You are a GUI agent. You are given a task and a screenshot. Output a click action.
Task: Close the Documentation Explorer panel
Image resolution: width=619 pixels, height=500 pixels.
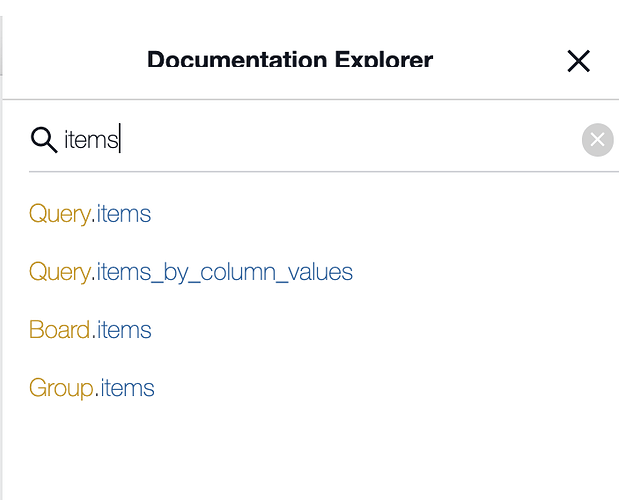point(578,61)
